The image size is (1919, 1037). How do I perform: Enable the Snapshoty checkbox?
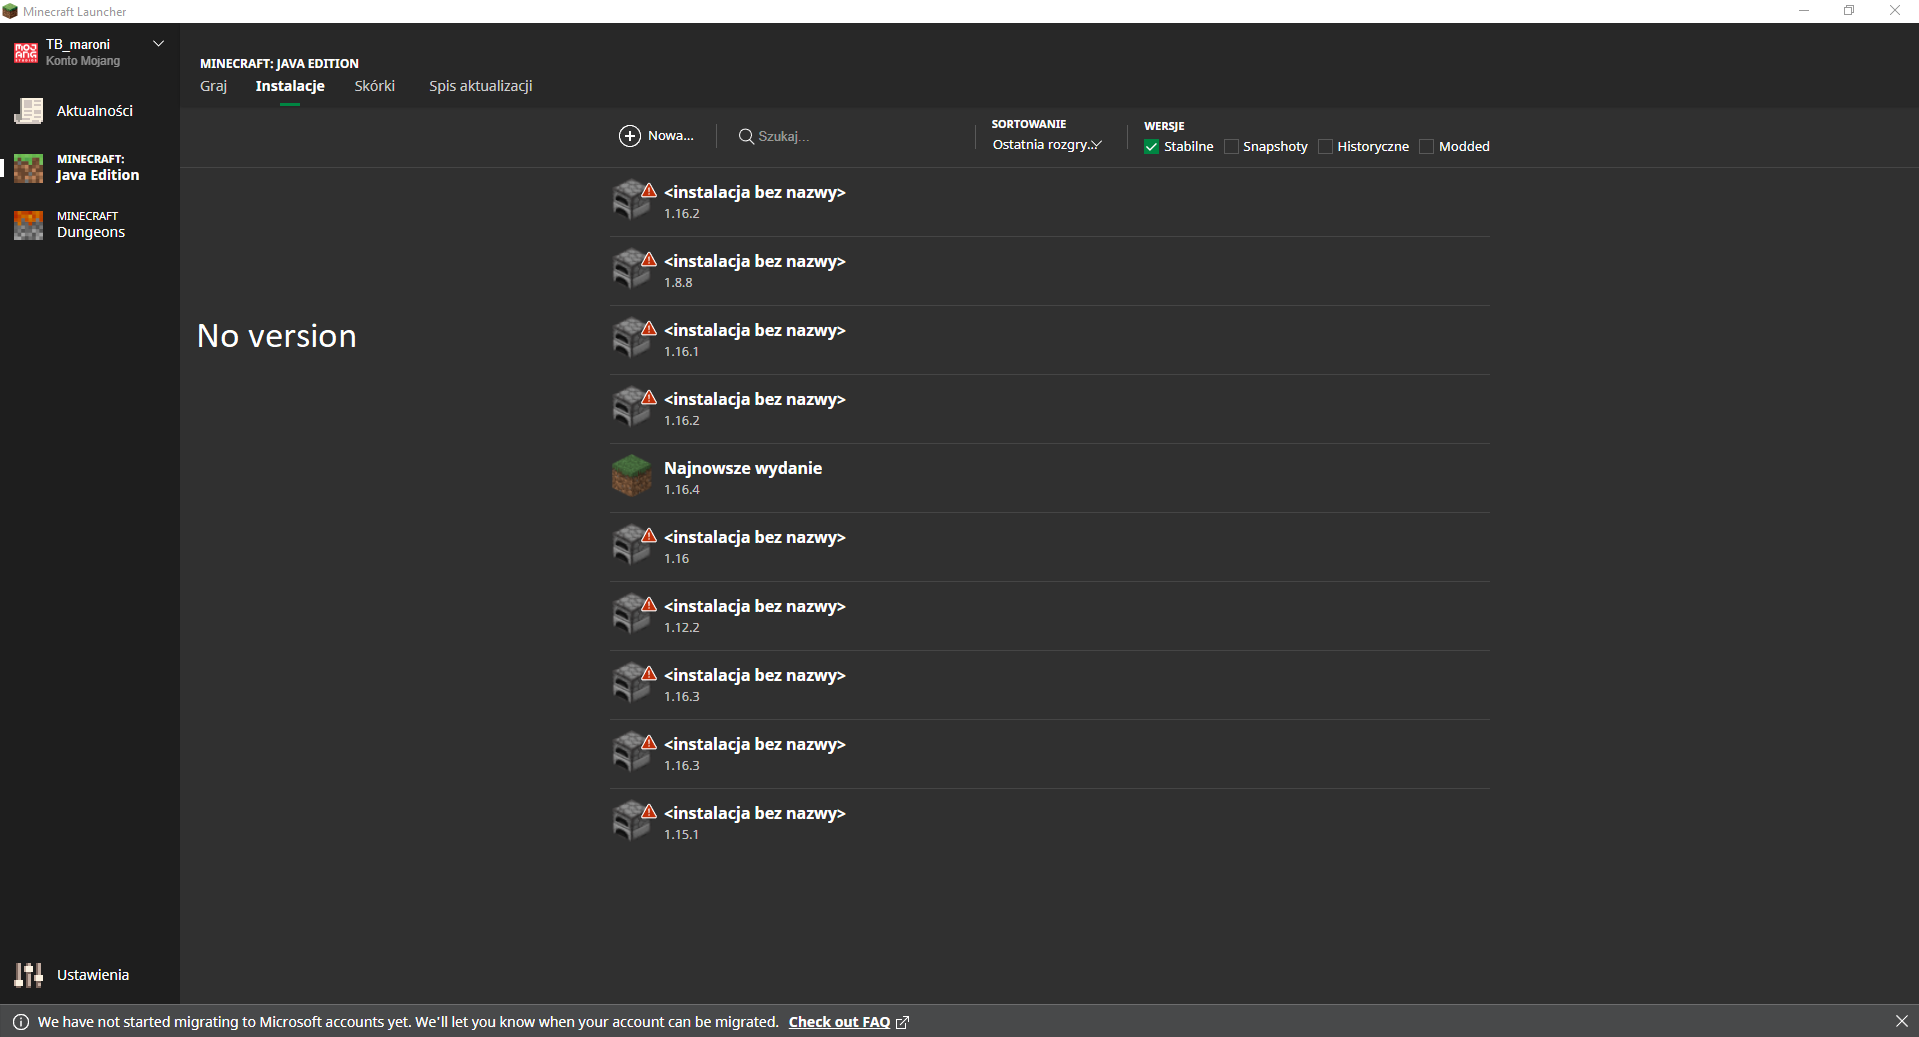pos(1231,147)
